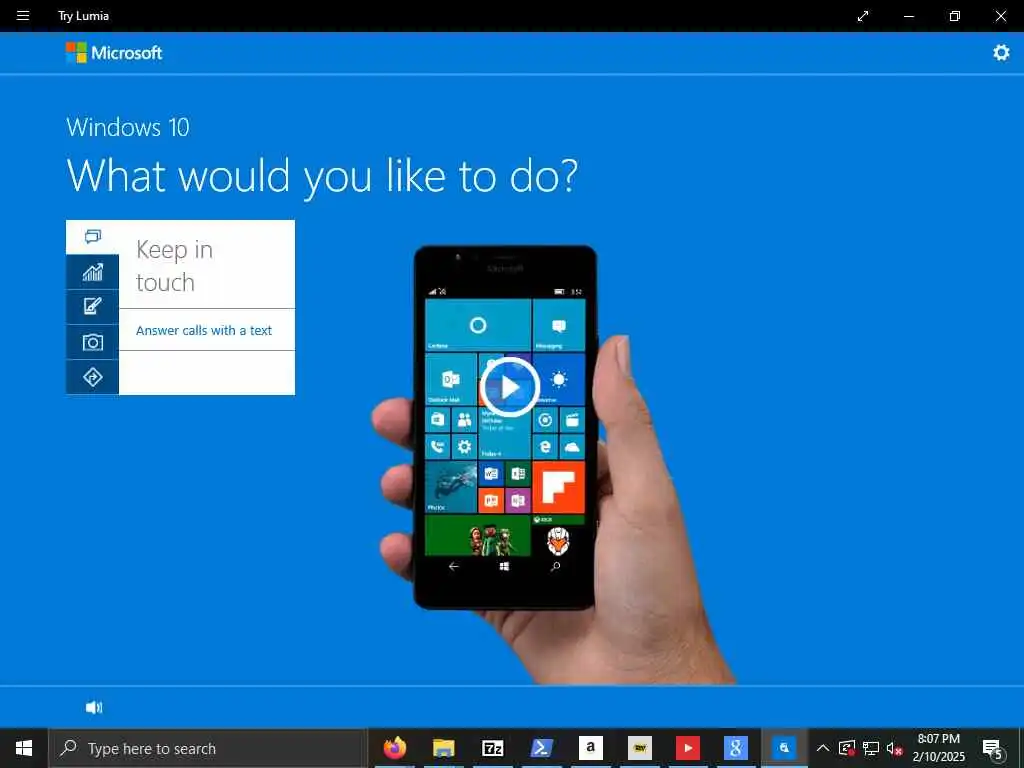
Task: Click the phone's Windows home button
Action: point(504,566)
